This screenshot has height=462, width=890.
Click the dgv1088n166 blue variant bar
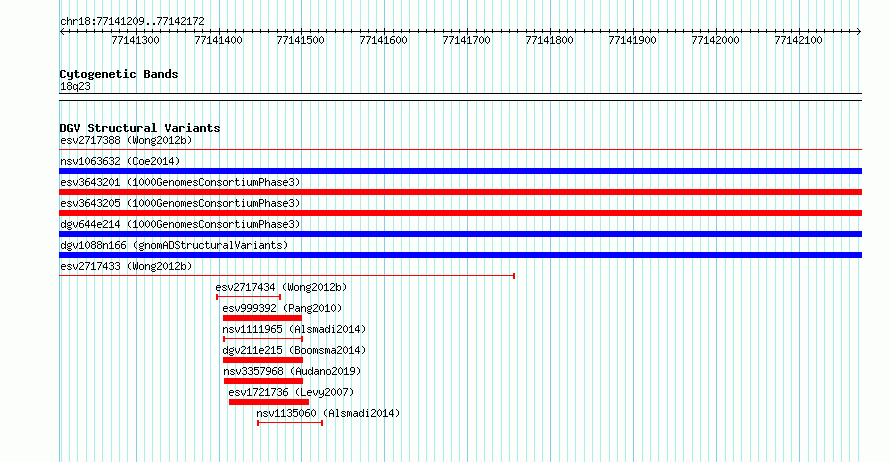point(460,255)
